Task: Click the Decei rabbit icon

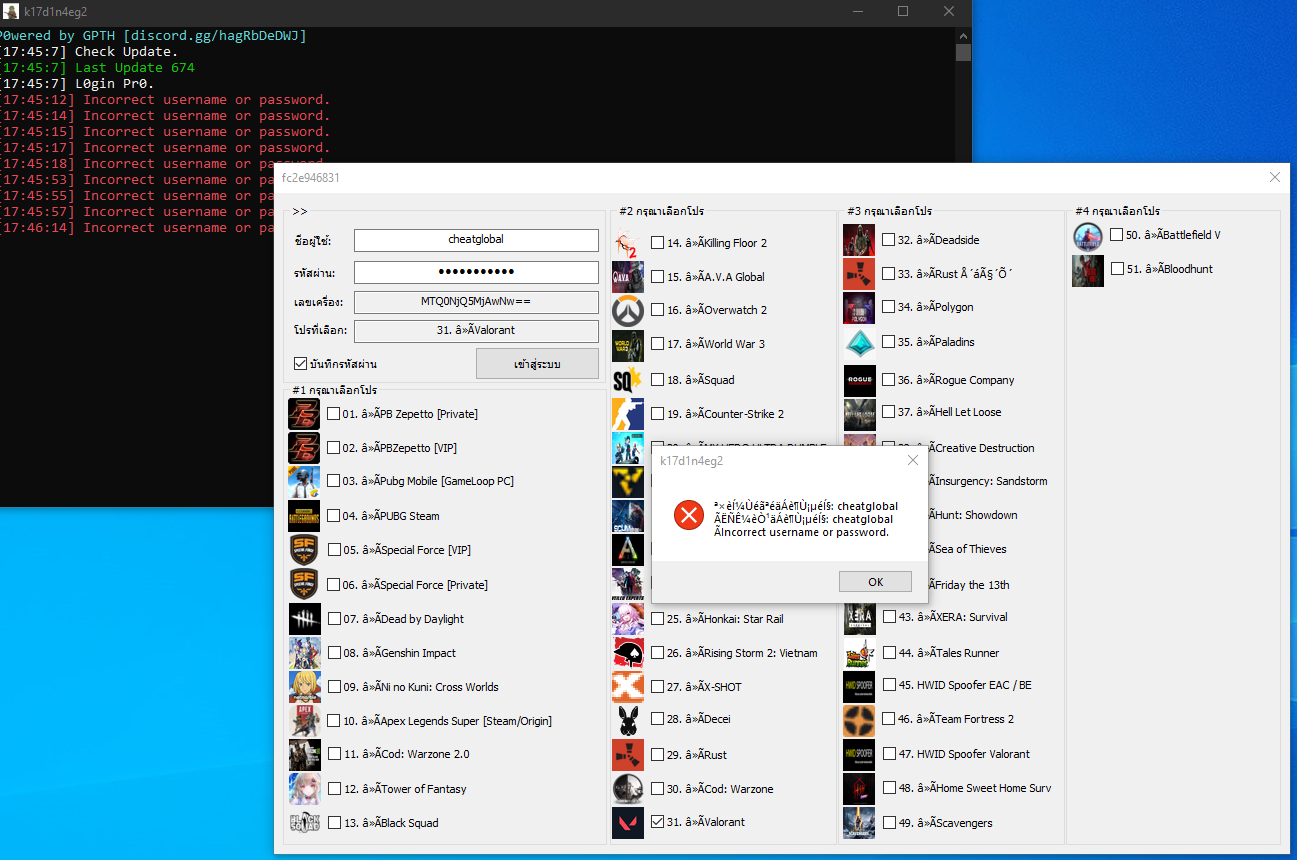Action: (x=628, y=719)
